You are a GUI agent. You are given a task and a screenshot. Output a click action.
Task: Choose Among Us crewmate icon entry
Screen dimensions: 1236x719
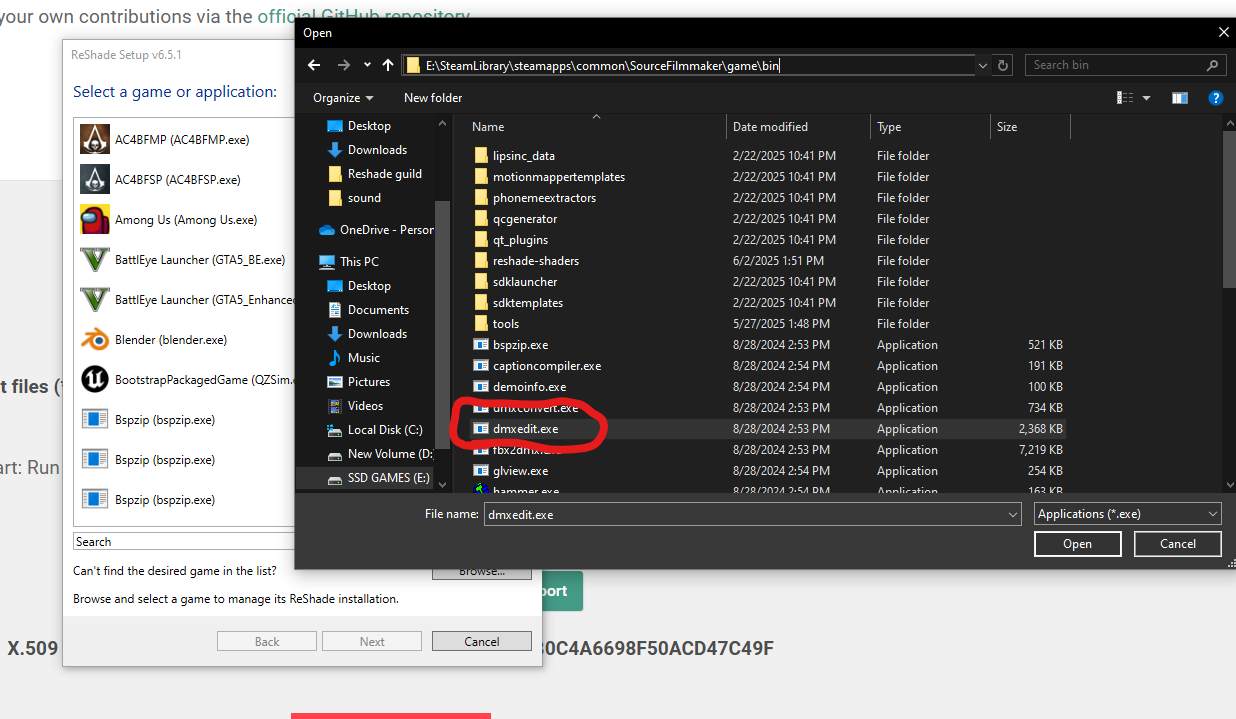94,219
